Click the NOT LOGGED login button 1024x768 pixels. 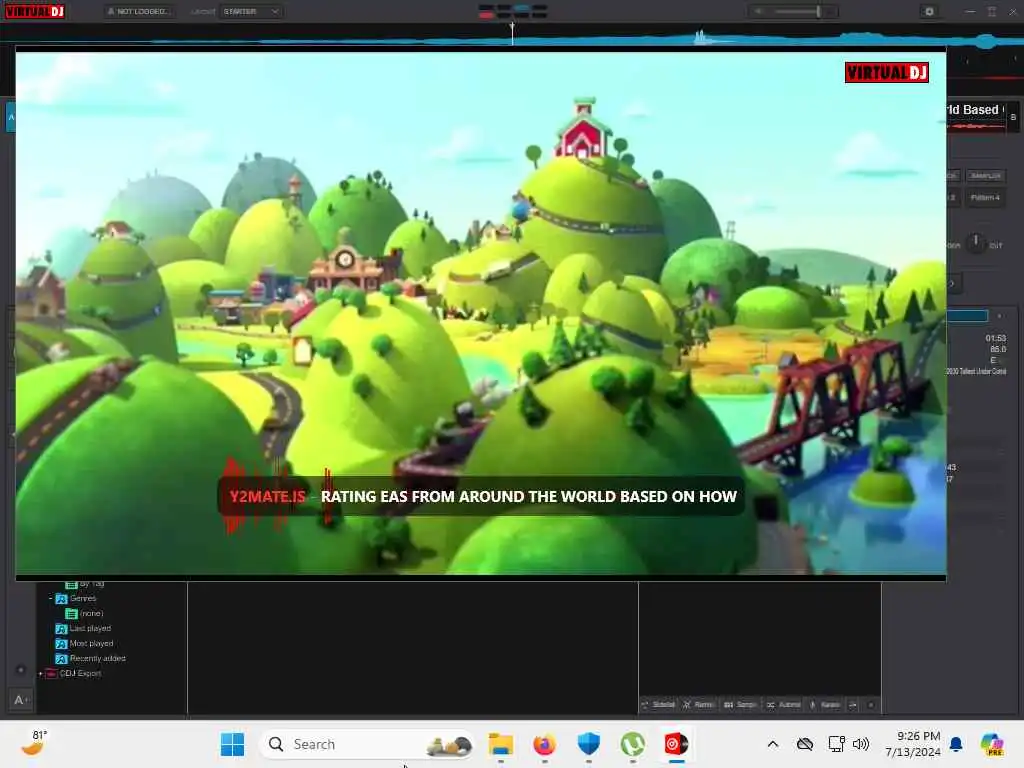click(x=139, y=11)
